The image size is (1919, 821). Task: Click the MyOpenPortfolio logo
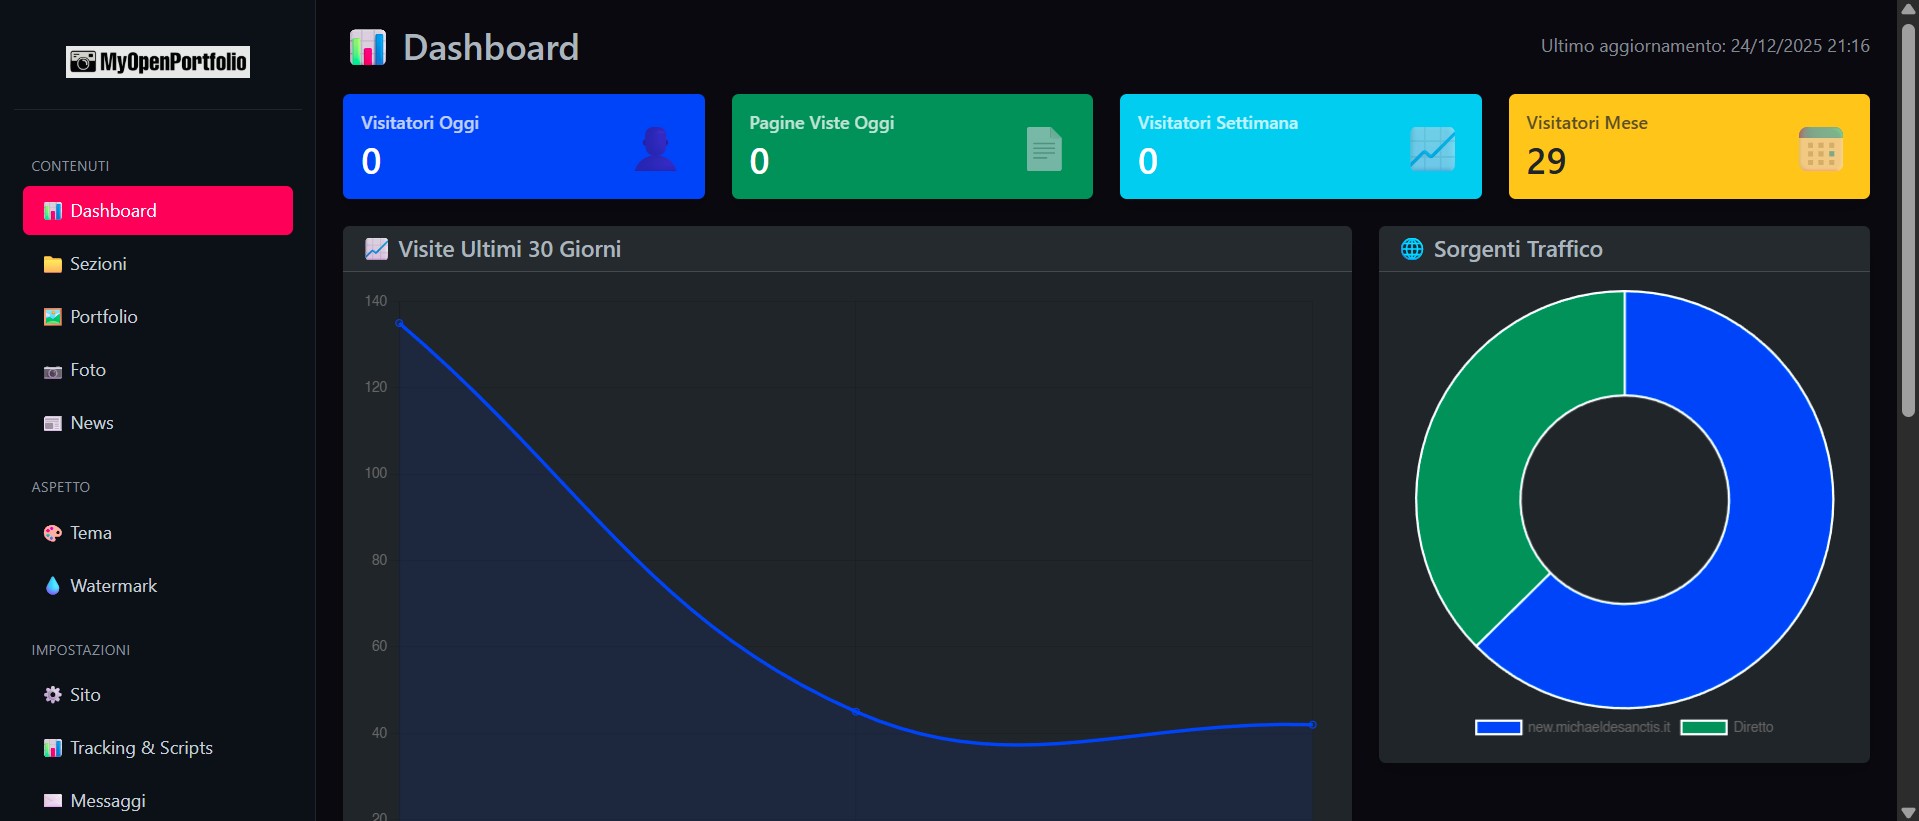[x=158, y=62]
